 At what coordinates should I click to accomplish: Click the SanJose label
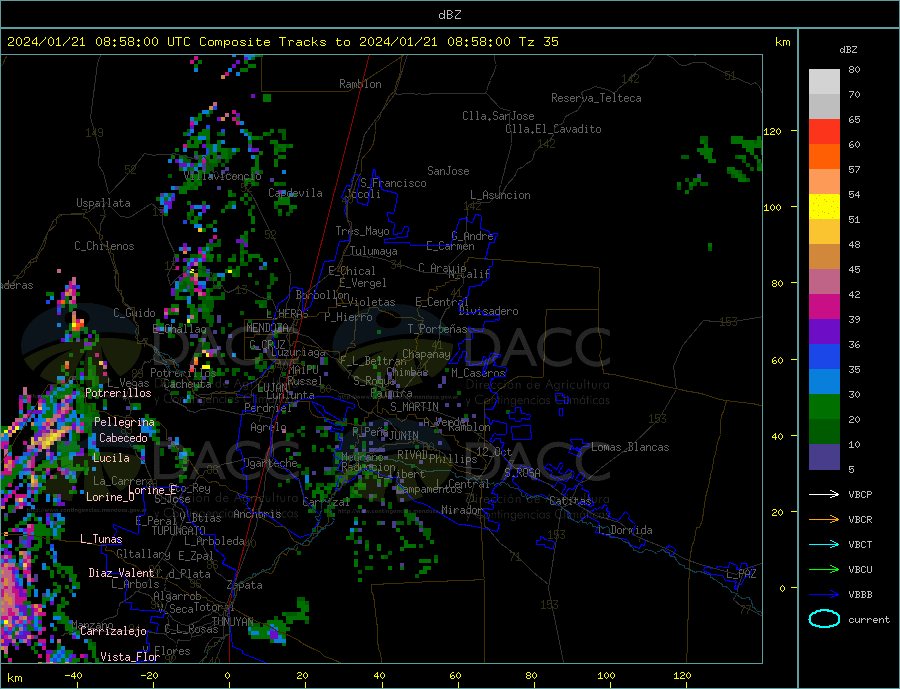pos(448,171)
